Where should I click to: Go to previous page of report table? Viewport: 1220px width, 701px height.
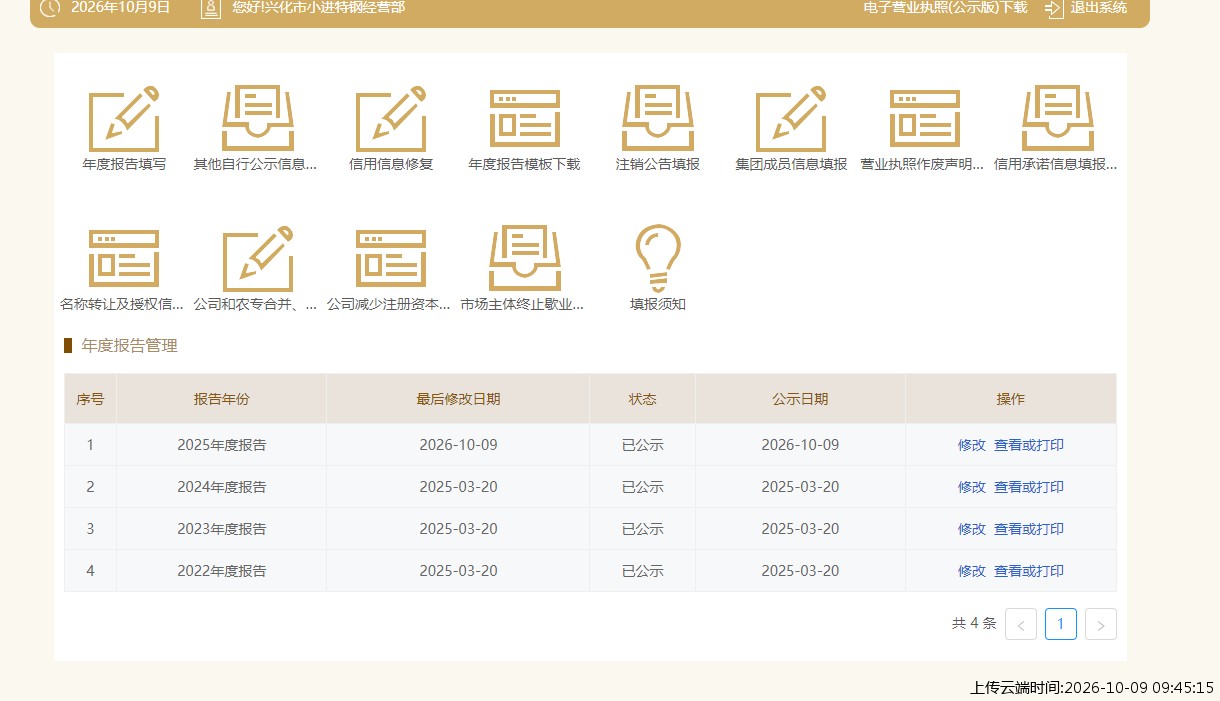[1021, 624]
